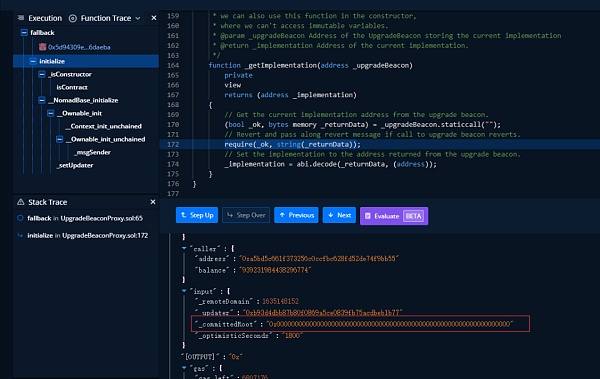Click the Step Over button

[246, 215]
